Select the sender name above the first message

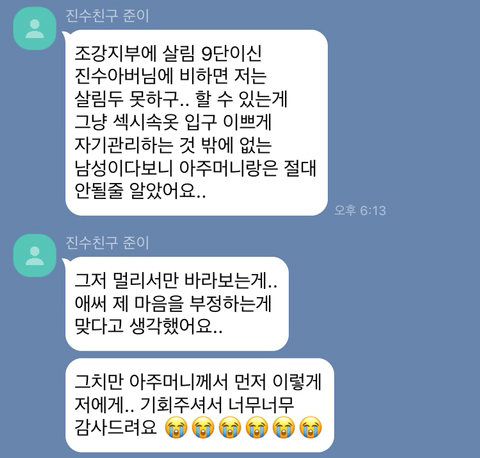pyautogui.click(x=107, y=16)
